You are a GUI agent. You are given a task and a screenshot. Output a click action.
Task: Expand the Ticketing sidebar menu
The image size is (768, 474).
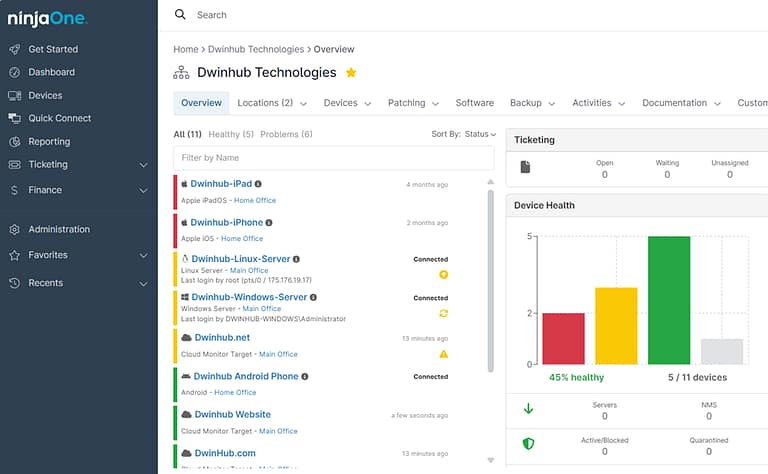(x=143, y=164)
